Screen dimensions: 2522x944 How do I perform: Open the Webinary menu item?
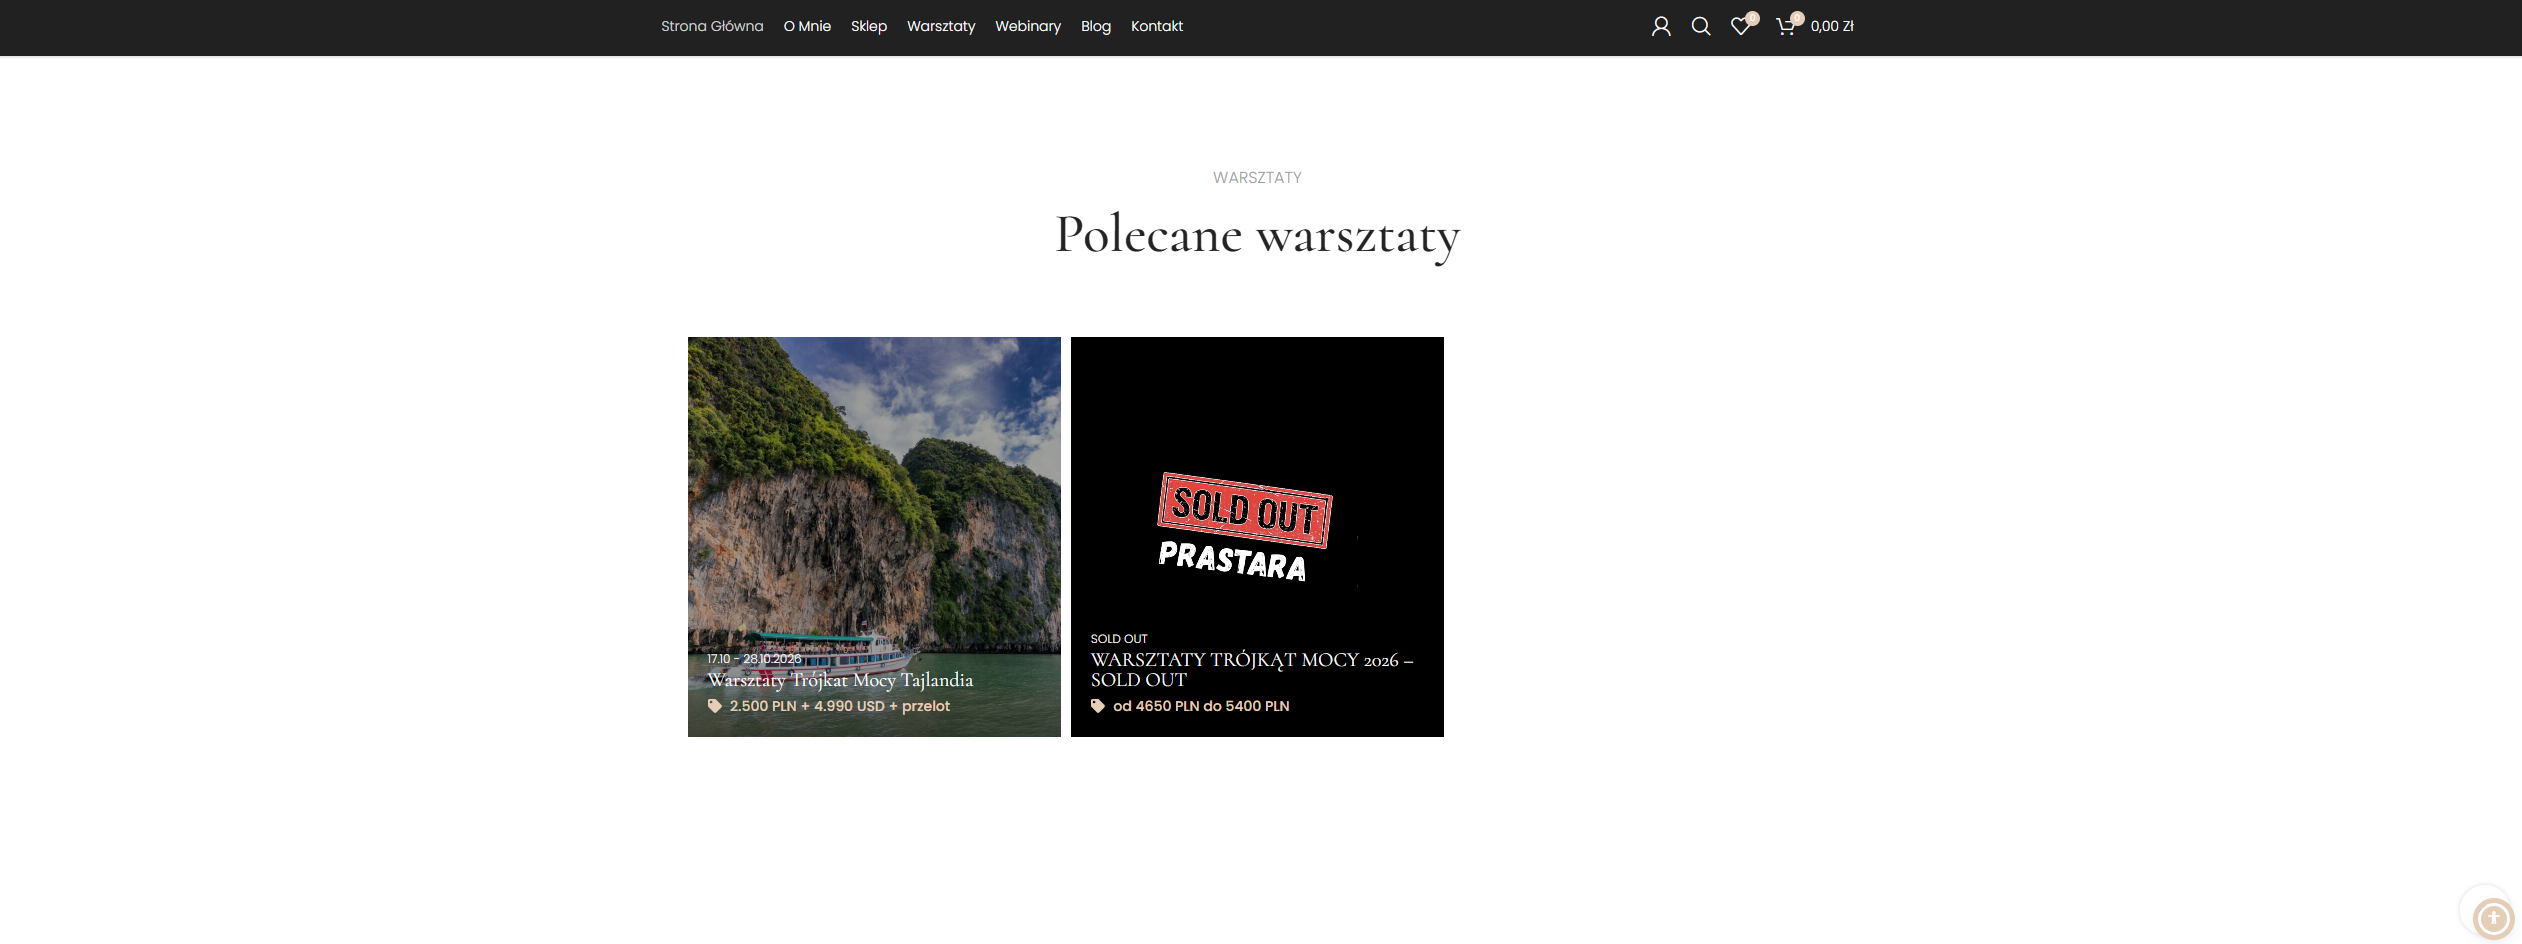point(1027,27)
